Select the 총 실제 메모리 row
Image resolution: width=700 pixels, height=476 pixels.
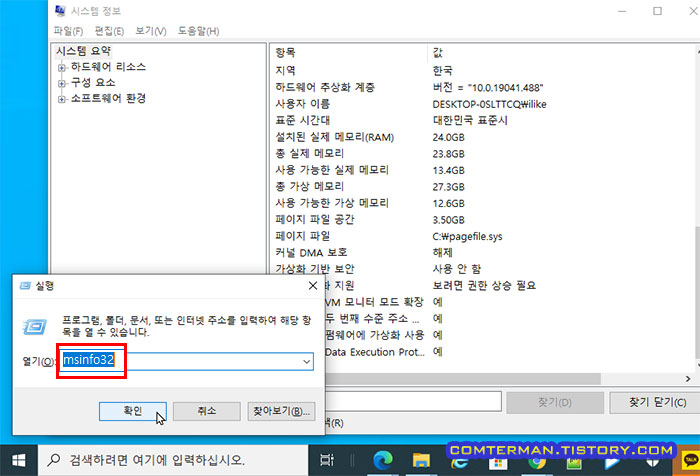tap(482, 154)
